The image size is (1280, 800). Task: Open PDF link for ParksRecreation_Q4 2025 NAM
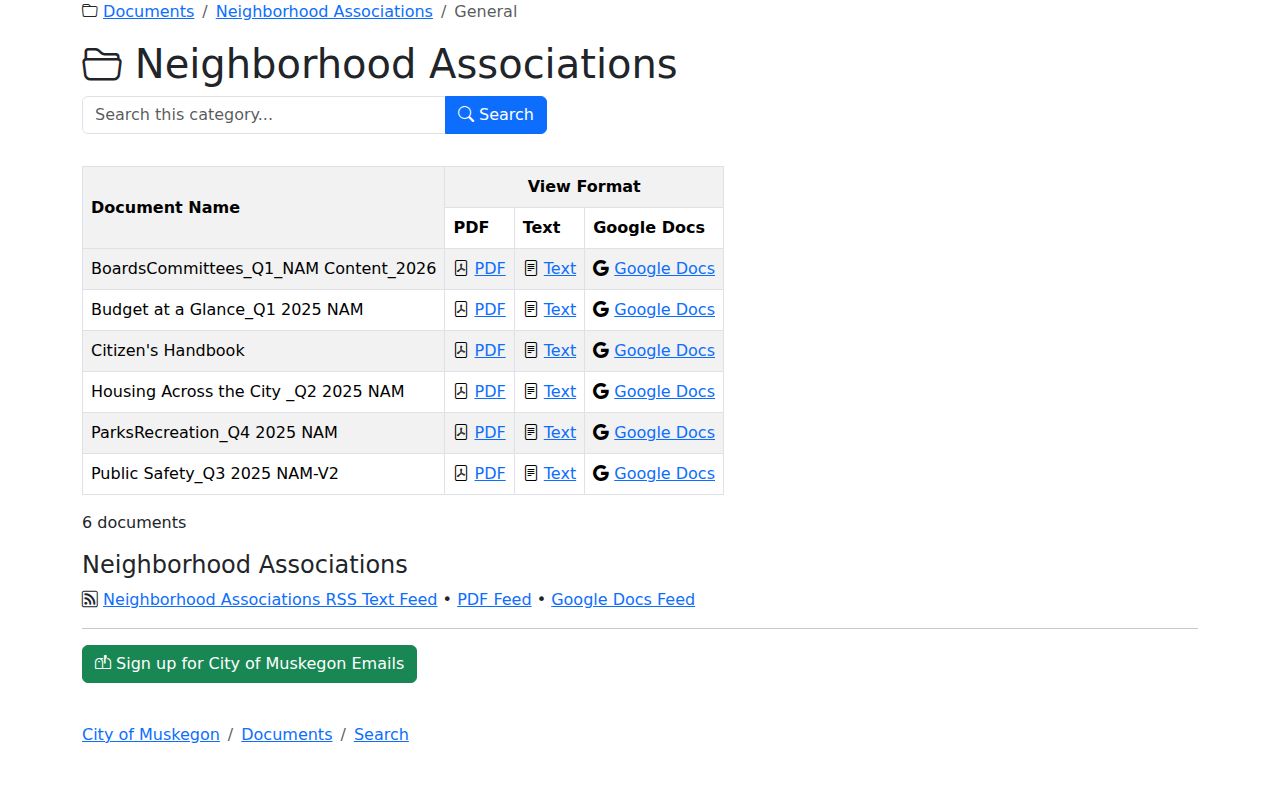pyautogui.click(x=490, y=432)
